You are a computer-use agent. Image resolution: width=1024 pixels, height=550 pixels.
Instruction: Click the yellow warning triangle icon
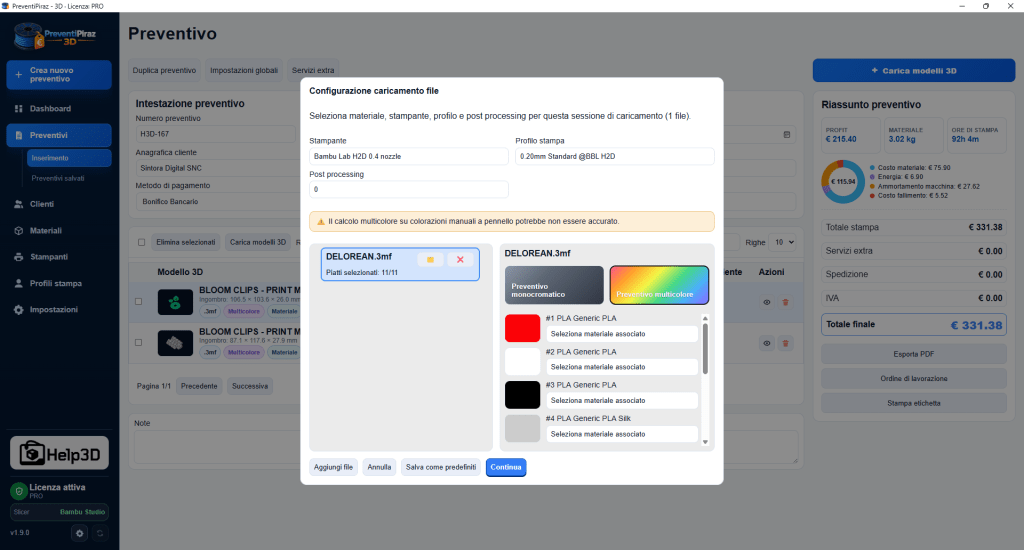click(321, 221)
